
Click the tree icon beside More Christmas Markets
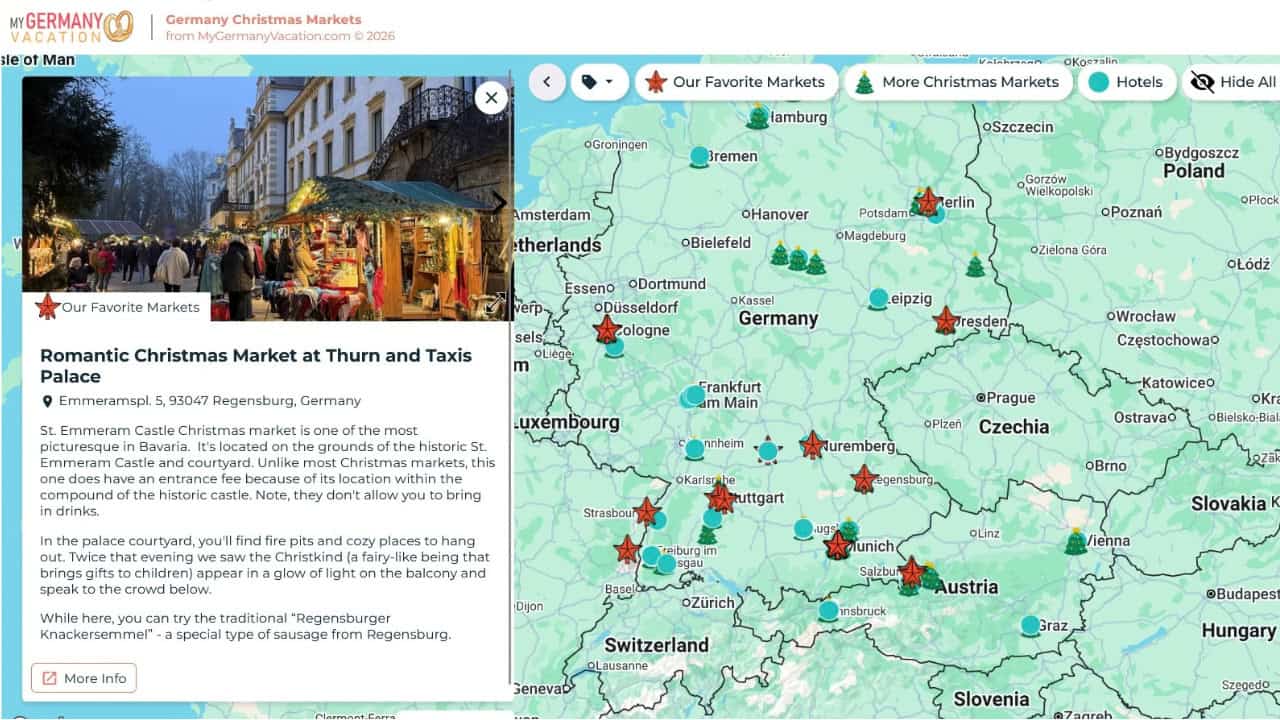pyautogui.click(x=862, y=81)
